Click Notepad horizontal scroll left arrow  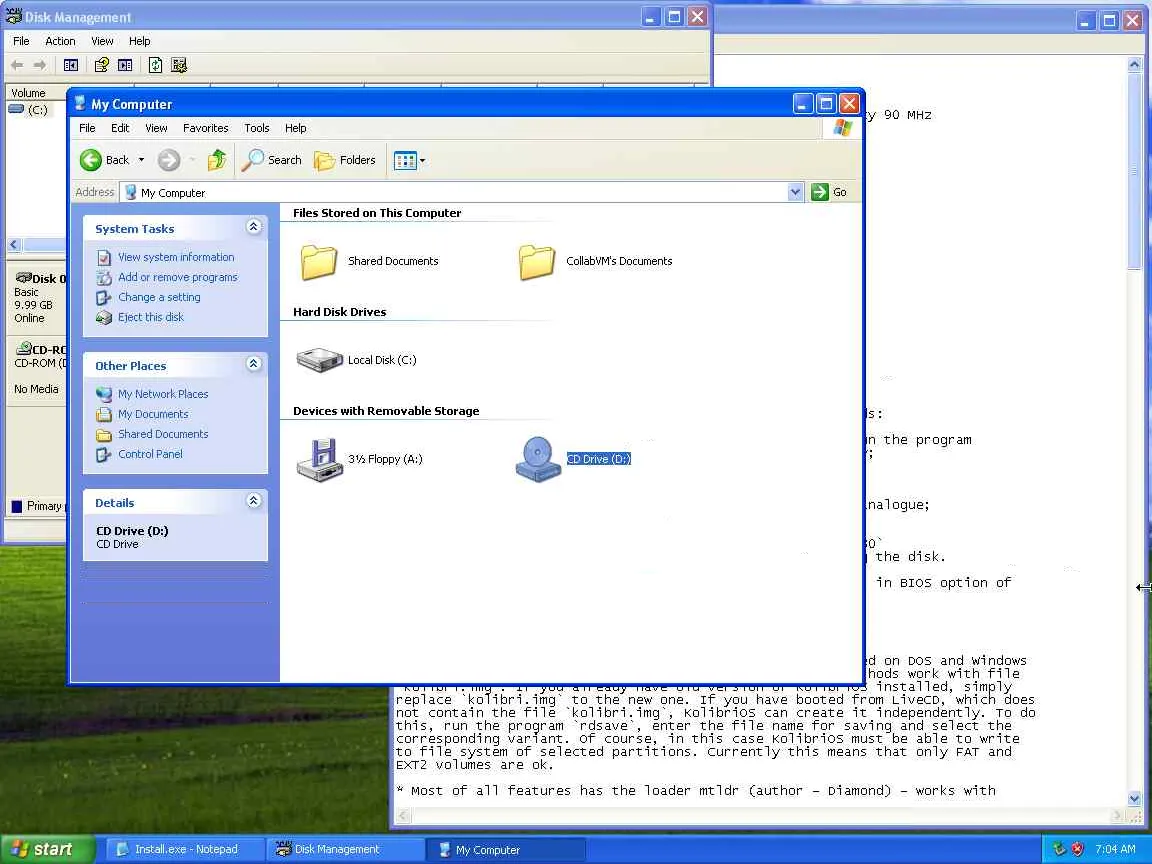(x=402, y=816)
